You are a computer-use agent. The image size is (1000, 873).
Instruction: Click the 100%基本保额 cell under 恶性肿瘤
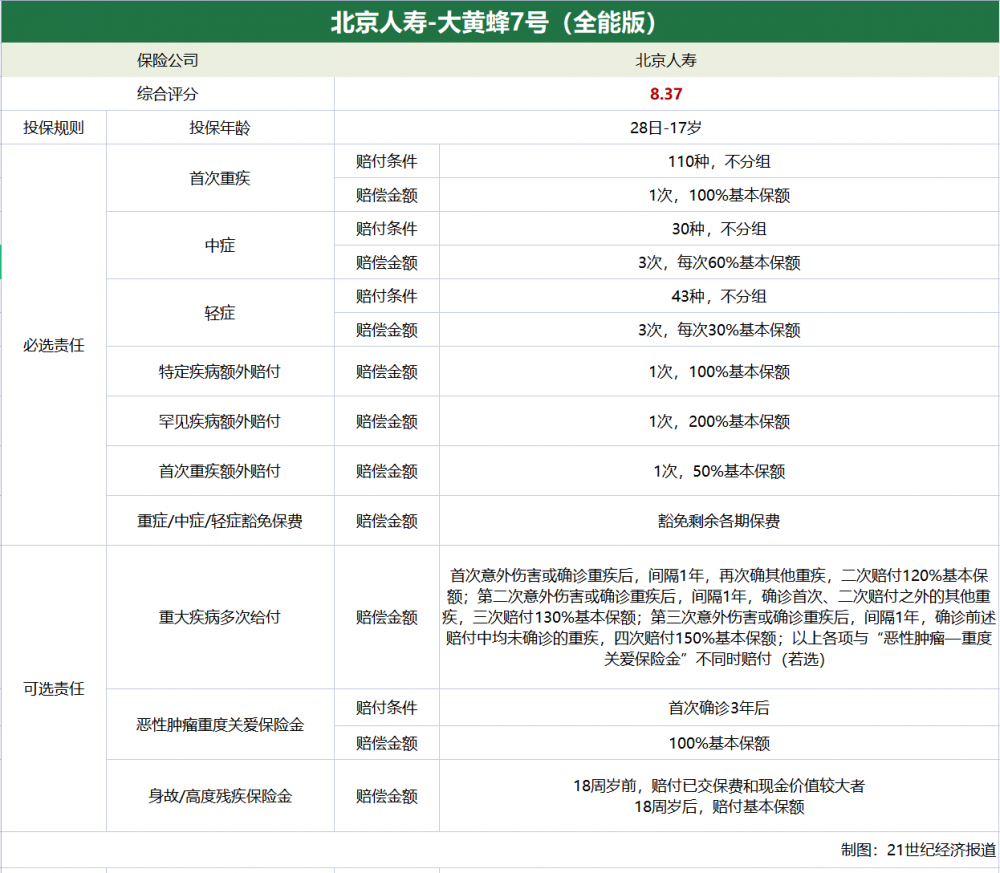[x=719, y=743]
